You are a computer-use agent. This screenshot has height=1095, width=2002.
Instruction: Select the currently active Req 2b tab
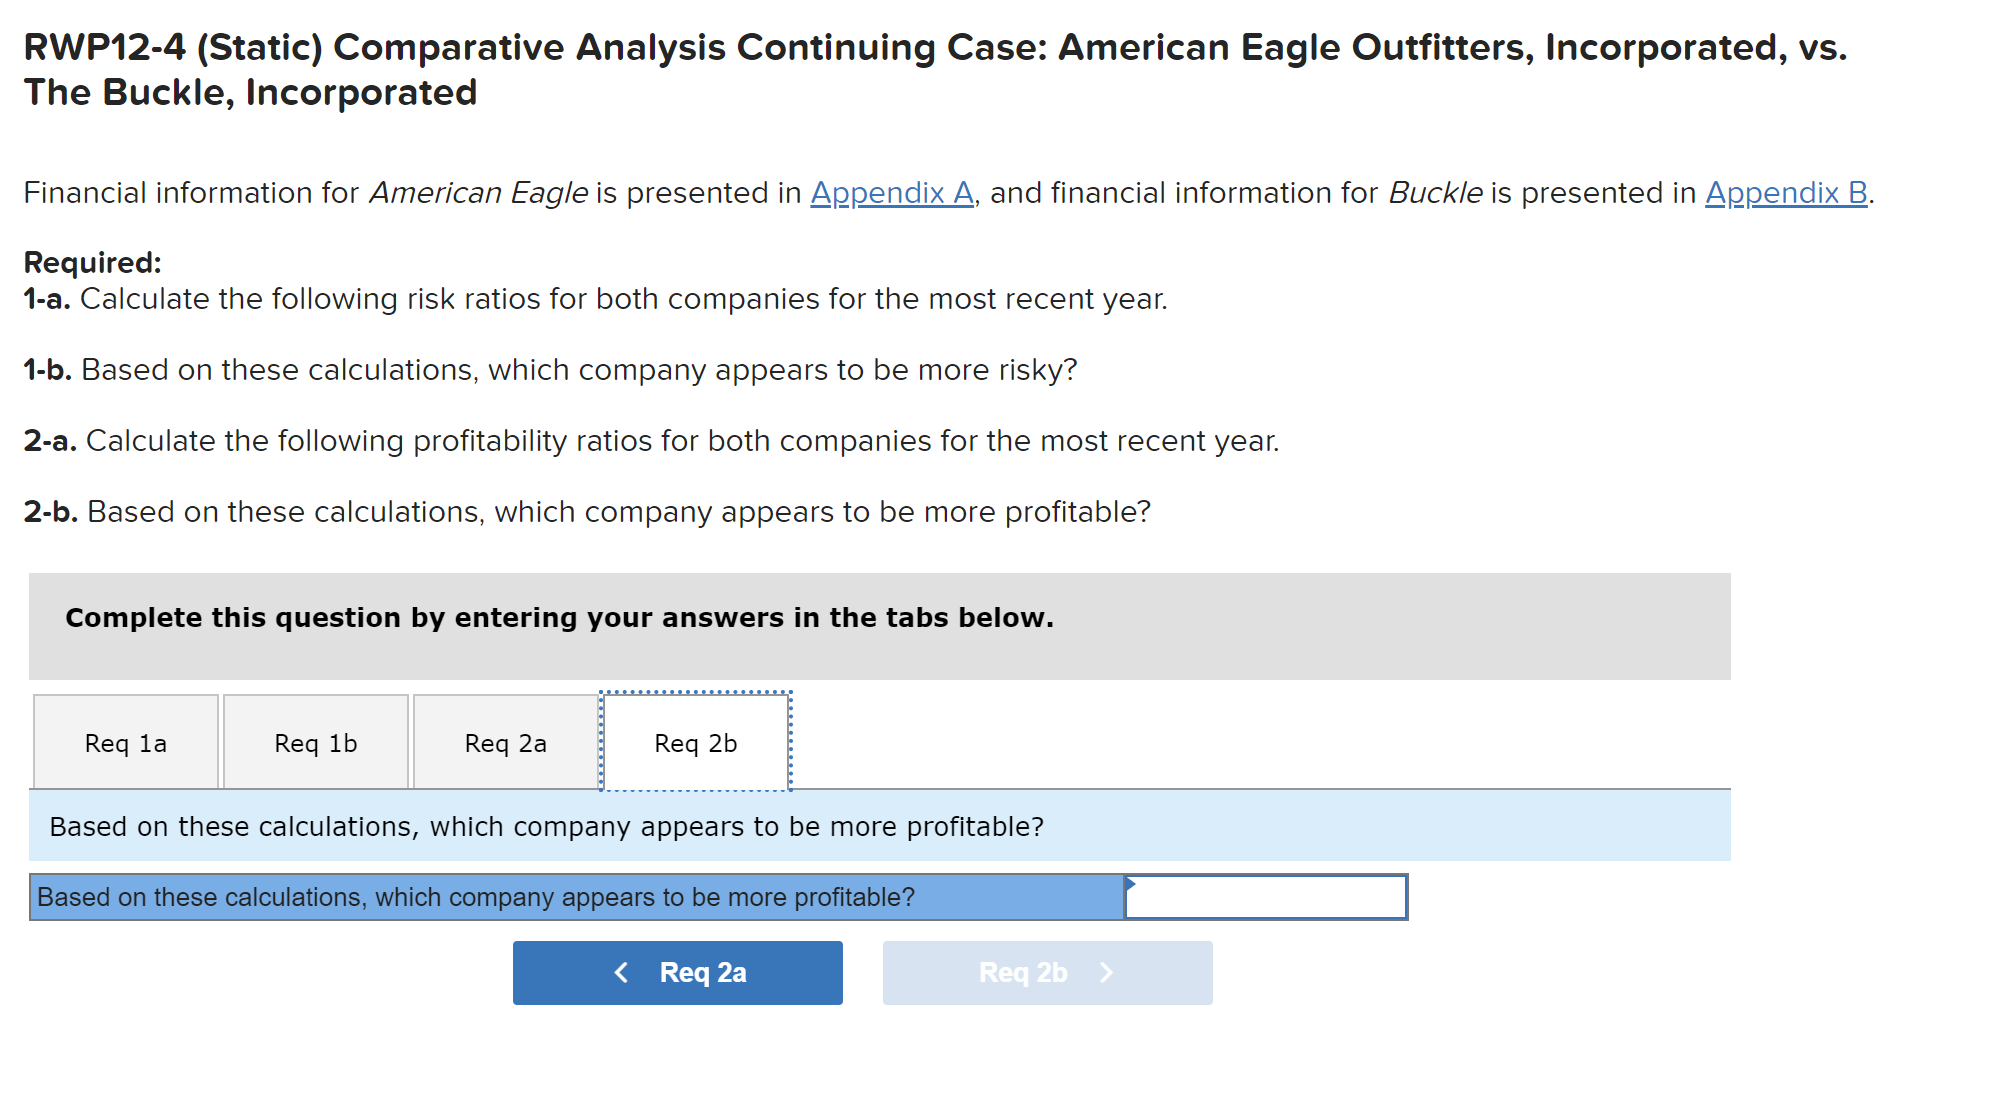point(695,742)
